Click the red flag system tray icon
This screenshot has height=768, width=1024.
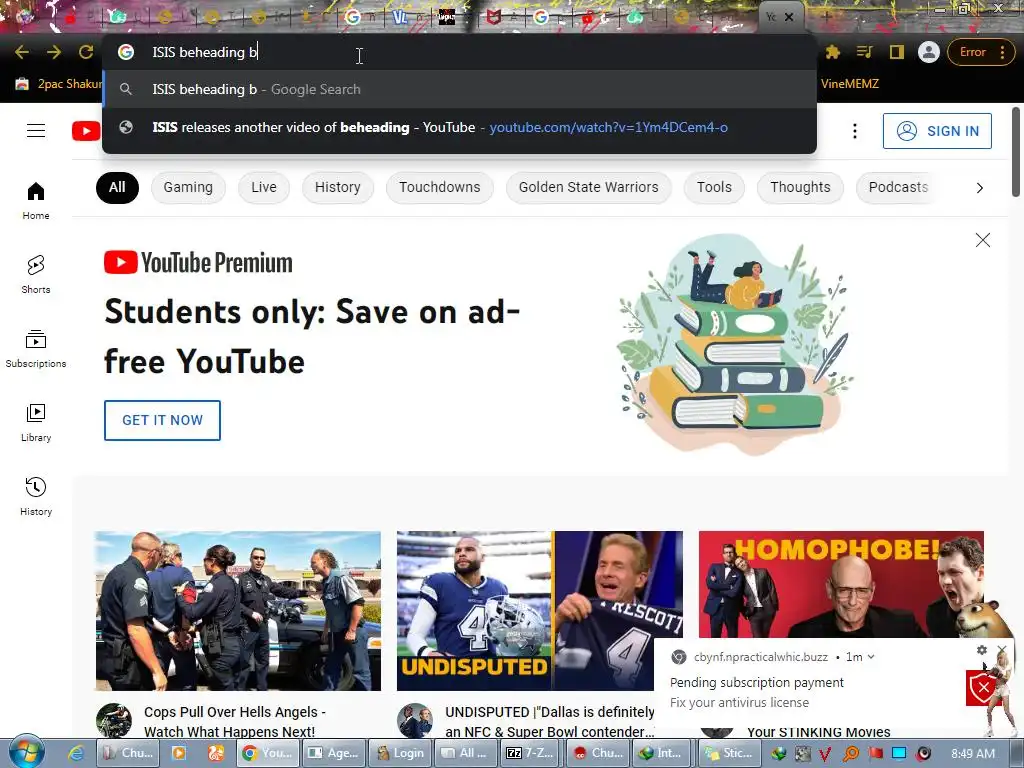pos(875,754)
